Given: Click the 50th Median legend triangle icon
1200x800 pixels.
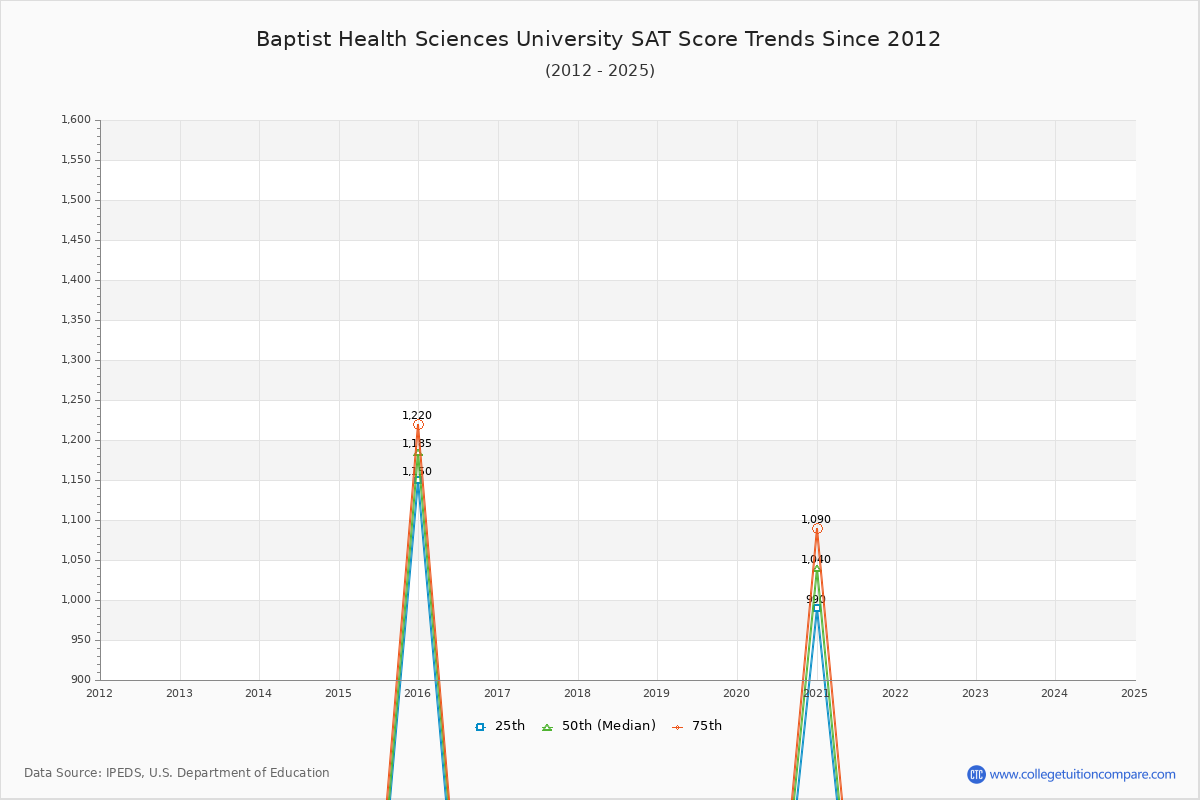Looking at the screenshot, I should point(547,727).
